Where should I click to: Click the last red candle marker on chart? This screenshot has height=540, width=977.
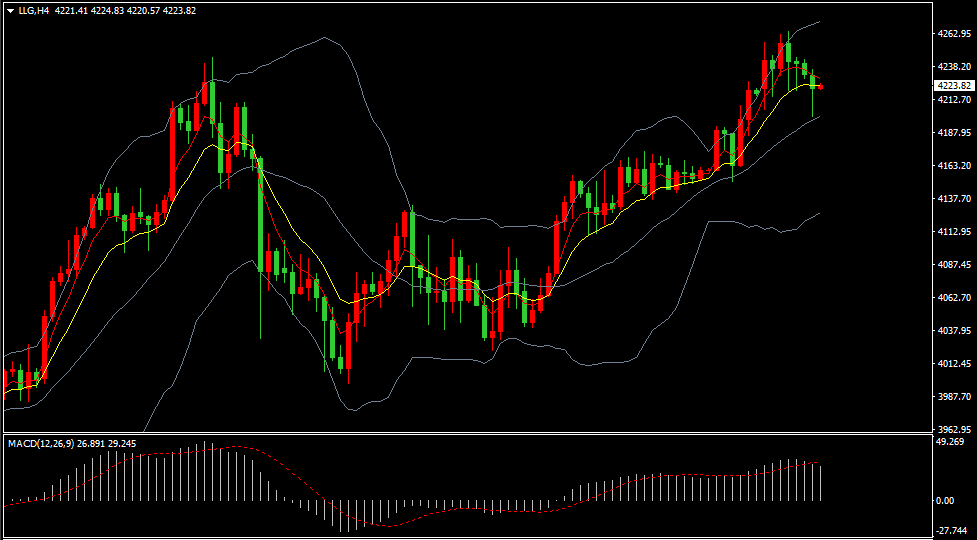point(820,87)
